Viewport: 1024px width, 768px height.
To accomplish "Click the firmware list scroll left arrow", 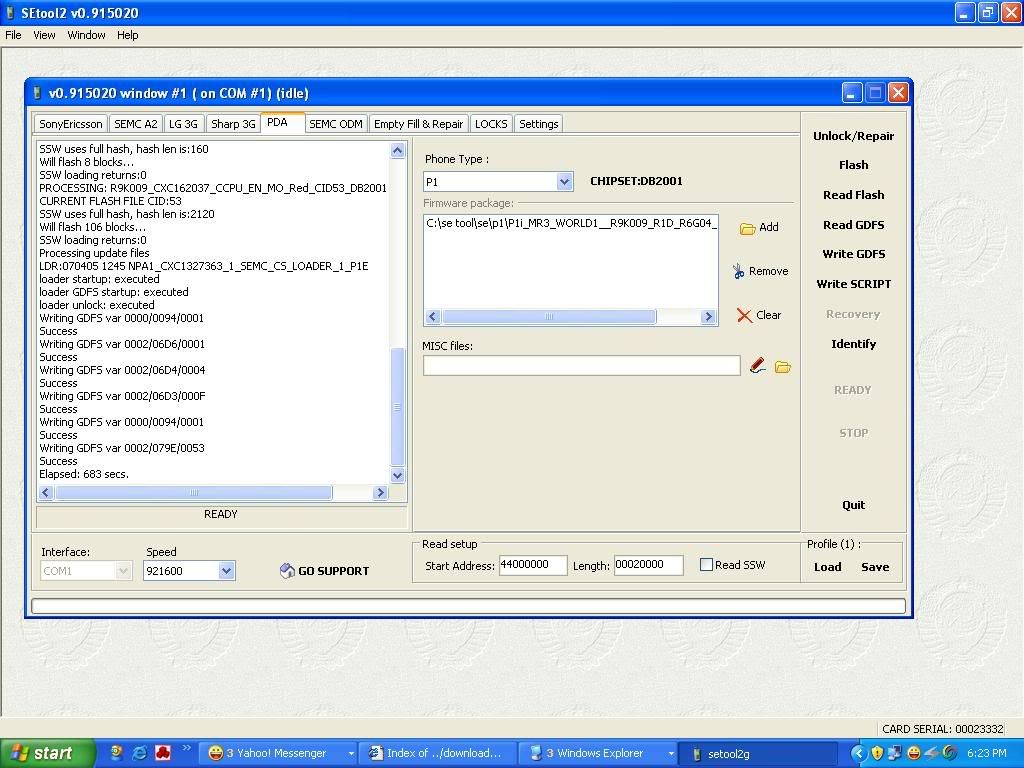I will [x=432, y=317].
